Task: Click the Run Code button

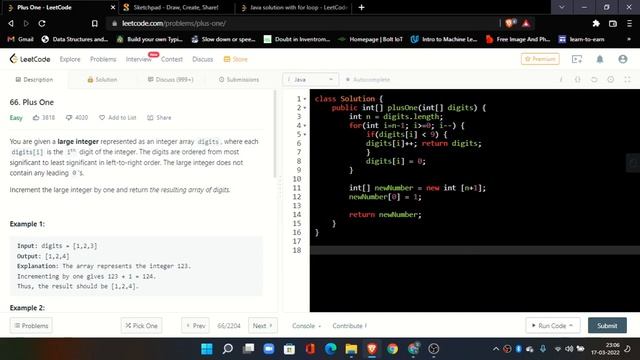Action: tap(553, 326)
